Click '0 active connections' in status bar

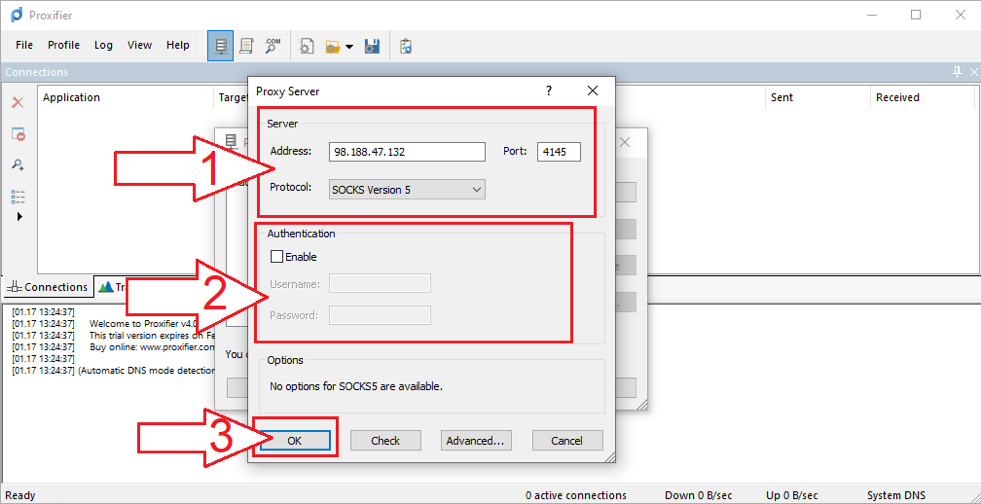(x=576, y=495)
